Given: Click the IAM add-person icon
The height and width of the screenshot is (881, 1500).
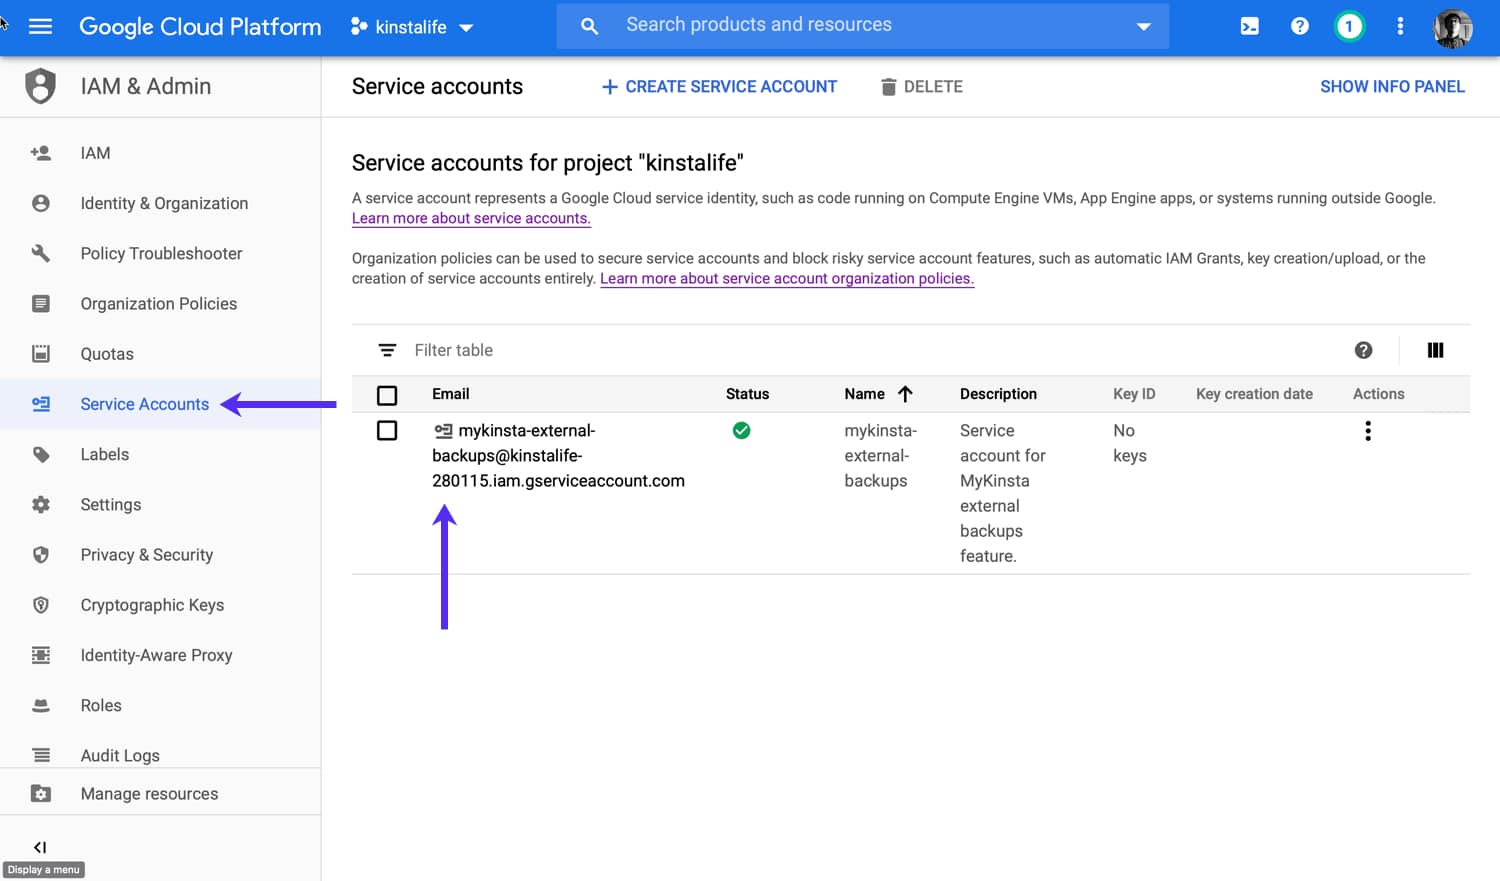Looking at the screenshot, I should [x=40, y=153].
